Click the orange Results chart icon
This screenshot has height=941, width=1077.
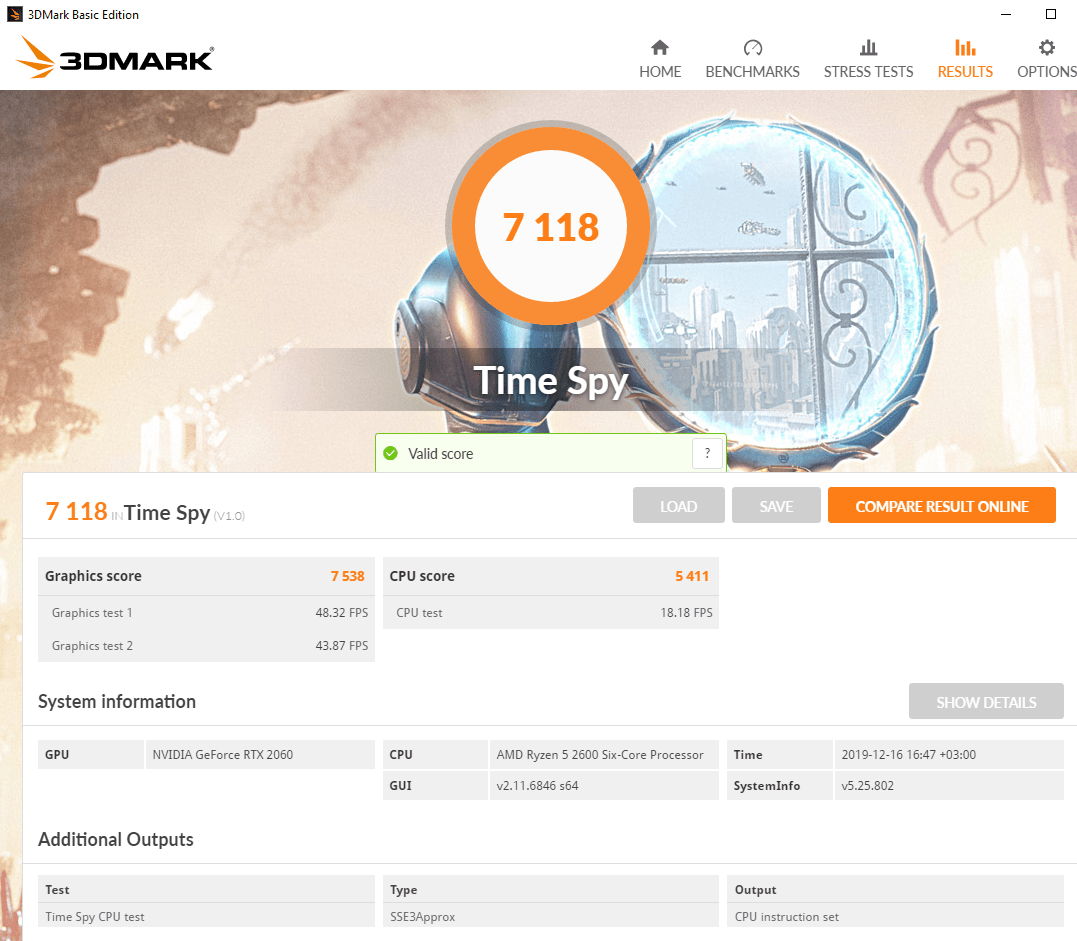click(965, 47)
